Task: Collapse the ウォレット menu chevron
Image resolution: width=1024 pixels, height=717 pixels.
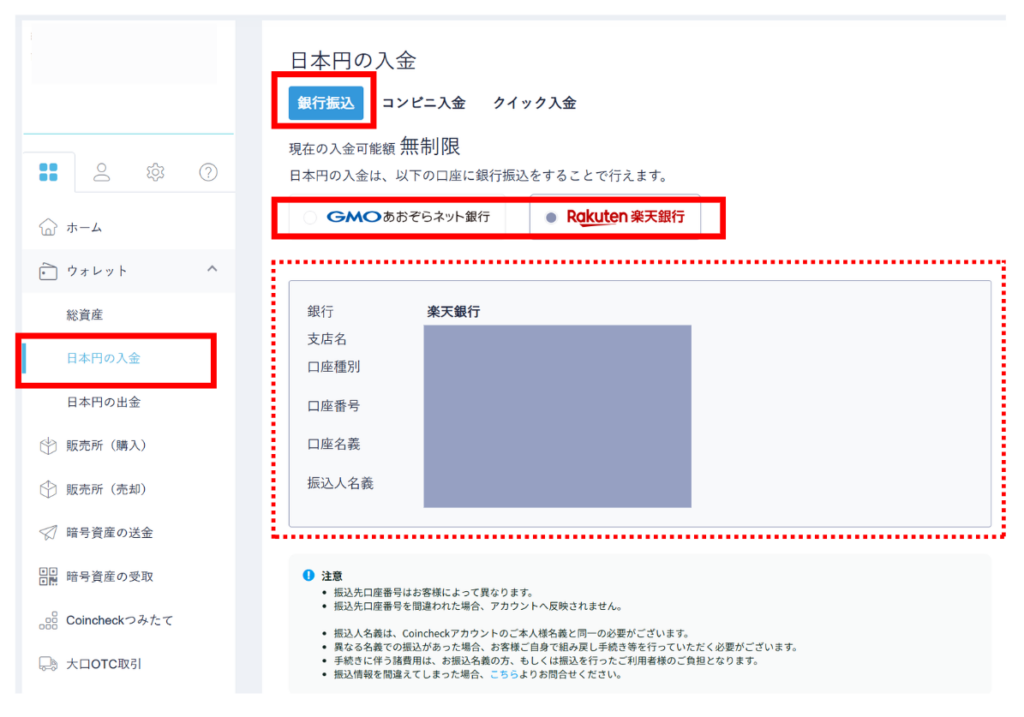Action: (x=212, y=269)
